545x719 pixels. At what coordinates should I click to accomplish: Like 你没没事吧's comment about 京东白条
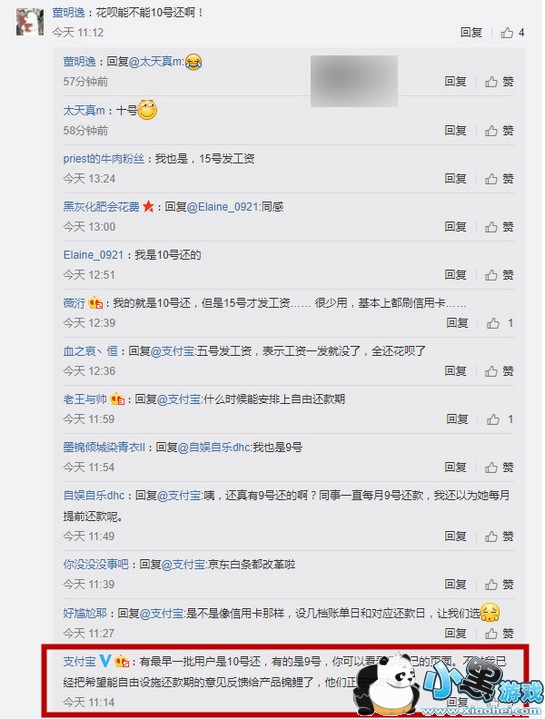pyautogui.click(x=499, y=585)
